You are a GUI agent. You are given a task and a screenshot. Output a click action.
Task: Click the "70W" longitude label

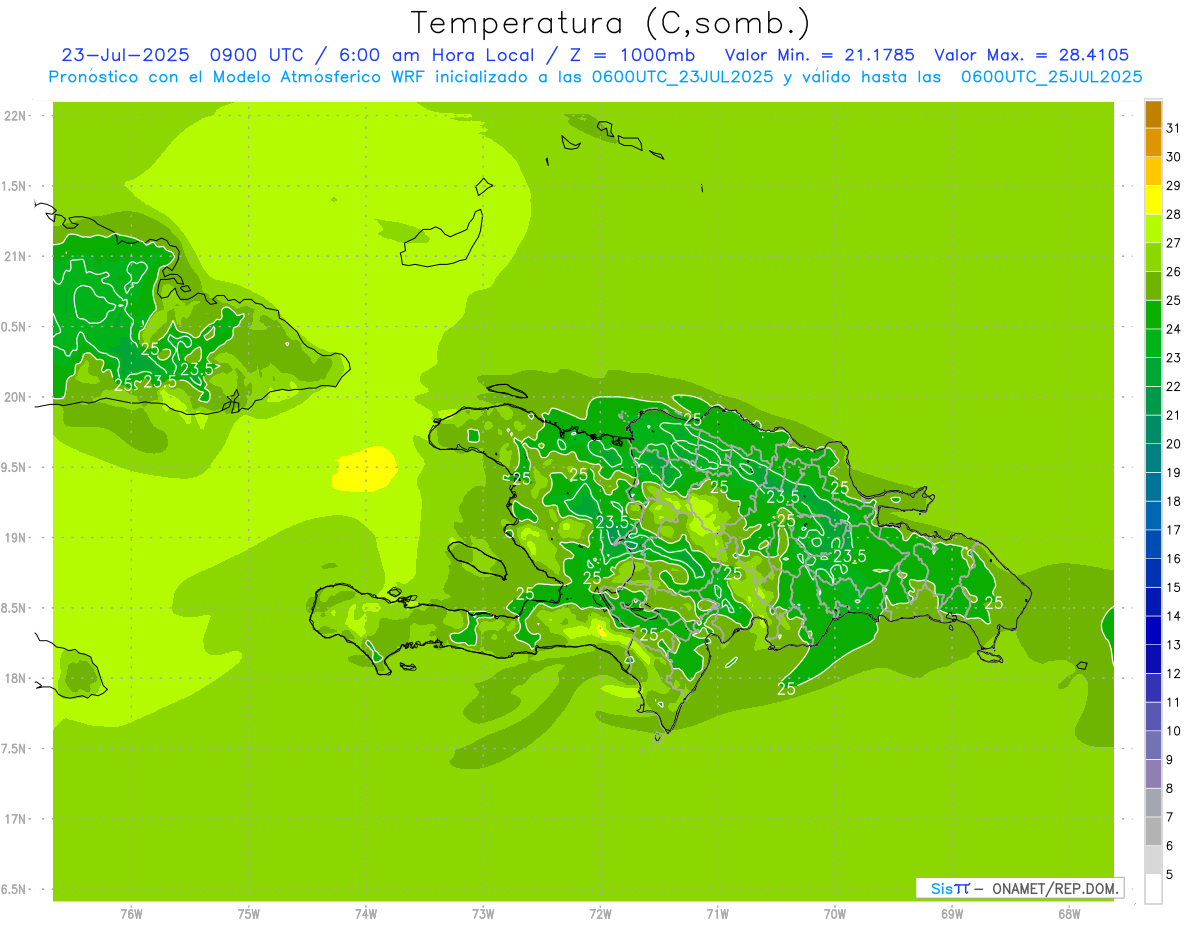[835, 913]
